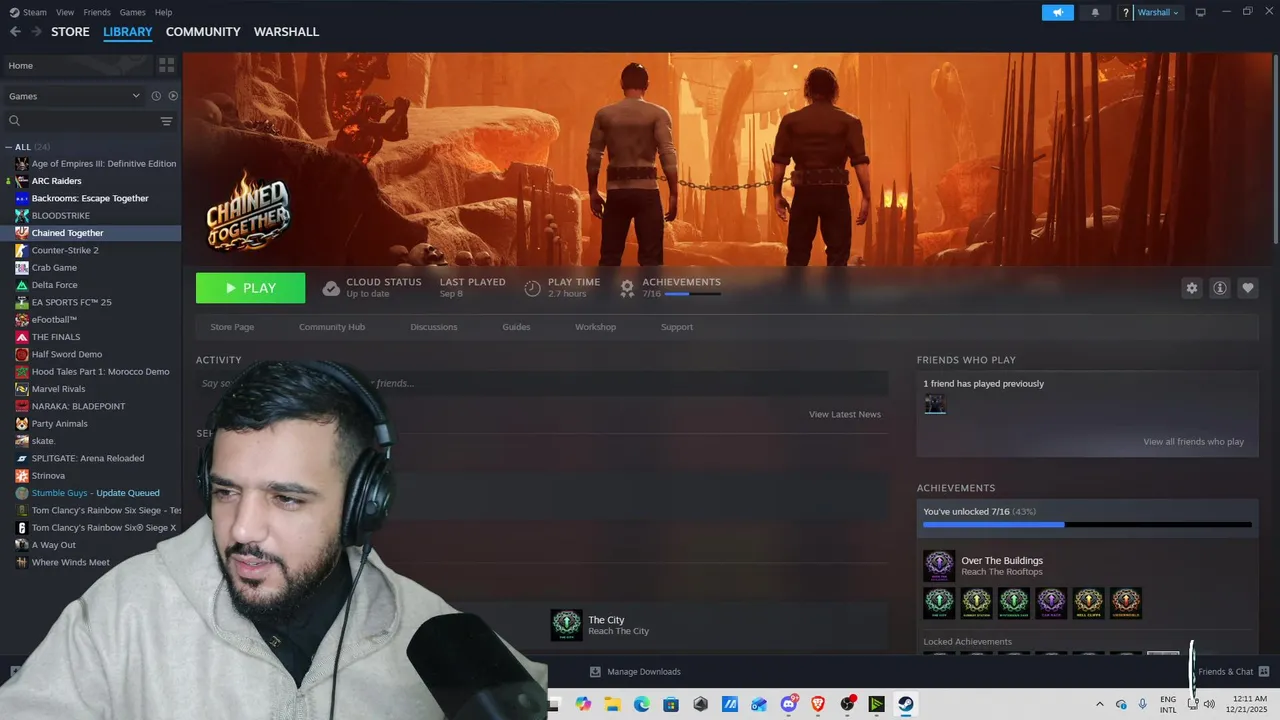Open Discord from the taskbar
This screenshot has width=1280, height=720.
coord(789,704)
